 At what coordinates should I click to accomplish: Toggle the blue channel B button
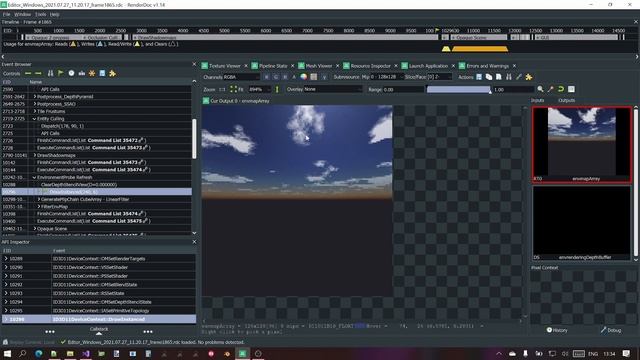click(285, 77)
